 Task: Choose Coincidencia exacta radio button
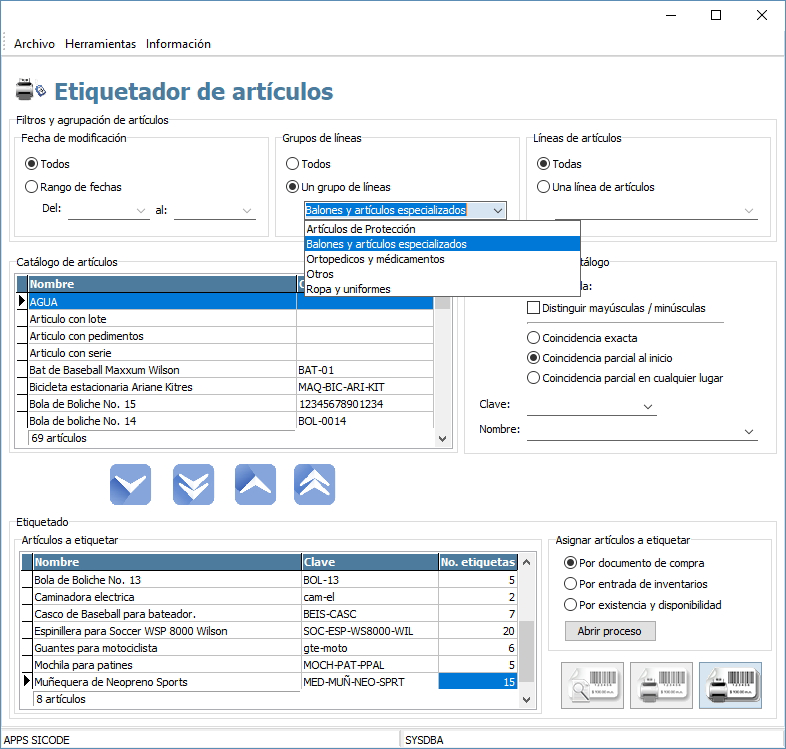coord(534,338)
